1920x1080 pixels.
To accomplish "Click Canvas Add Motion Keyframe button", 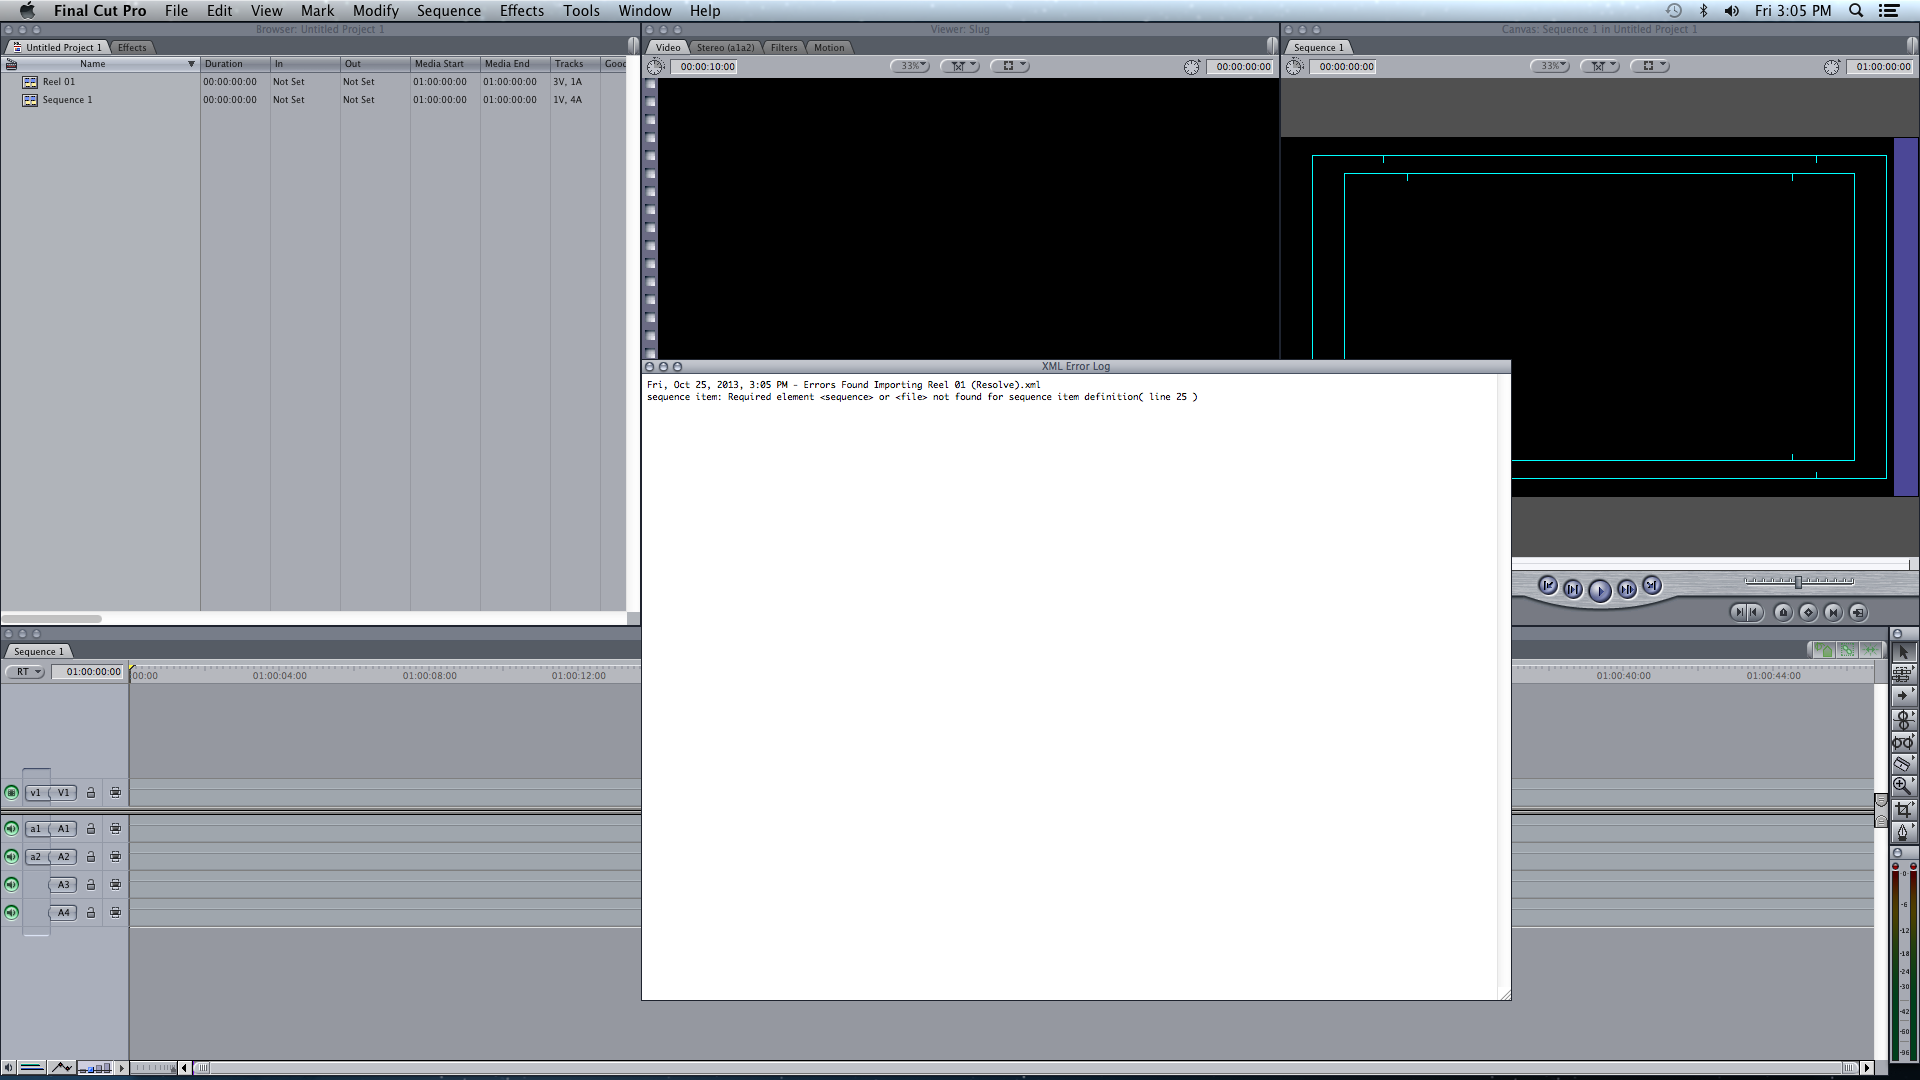I will (1808, 612).
